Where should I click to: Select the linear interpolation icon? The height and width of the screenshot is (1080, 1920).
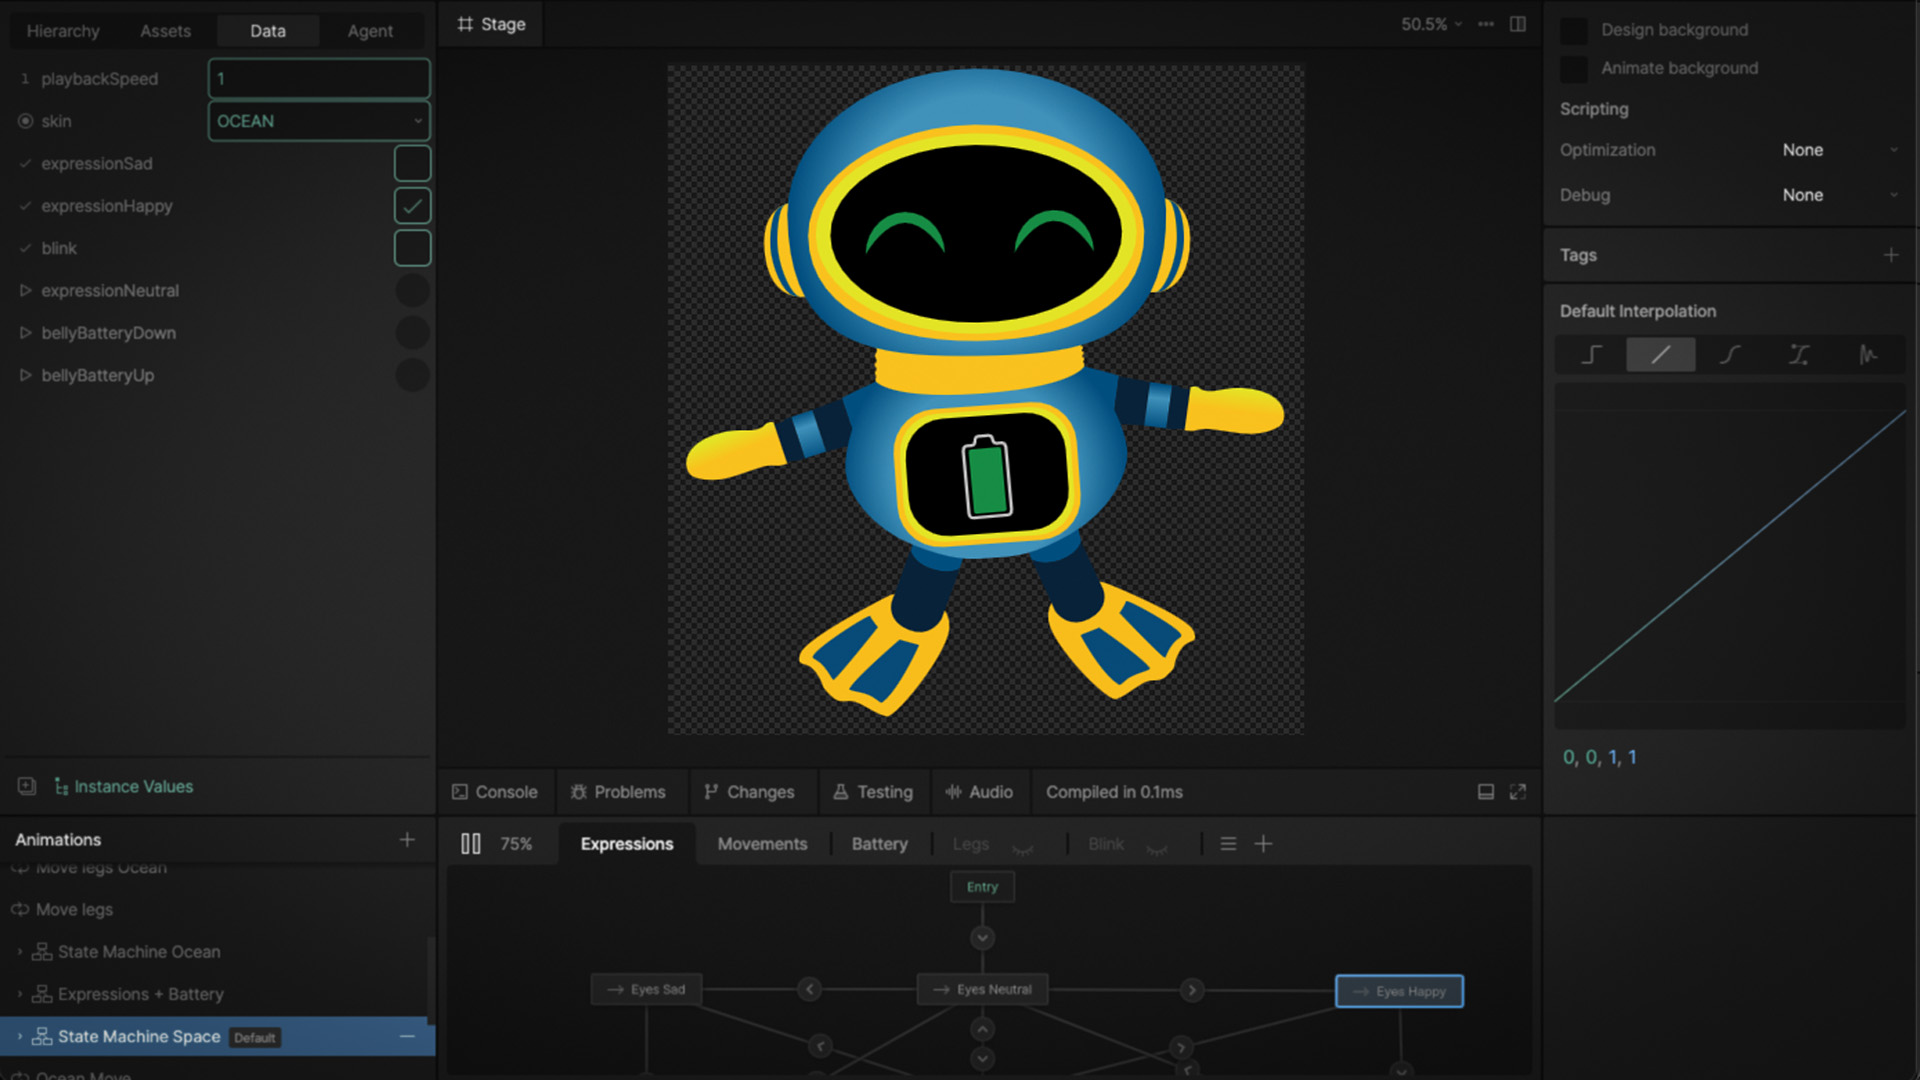(1660, 355)
